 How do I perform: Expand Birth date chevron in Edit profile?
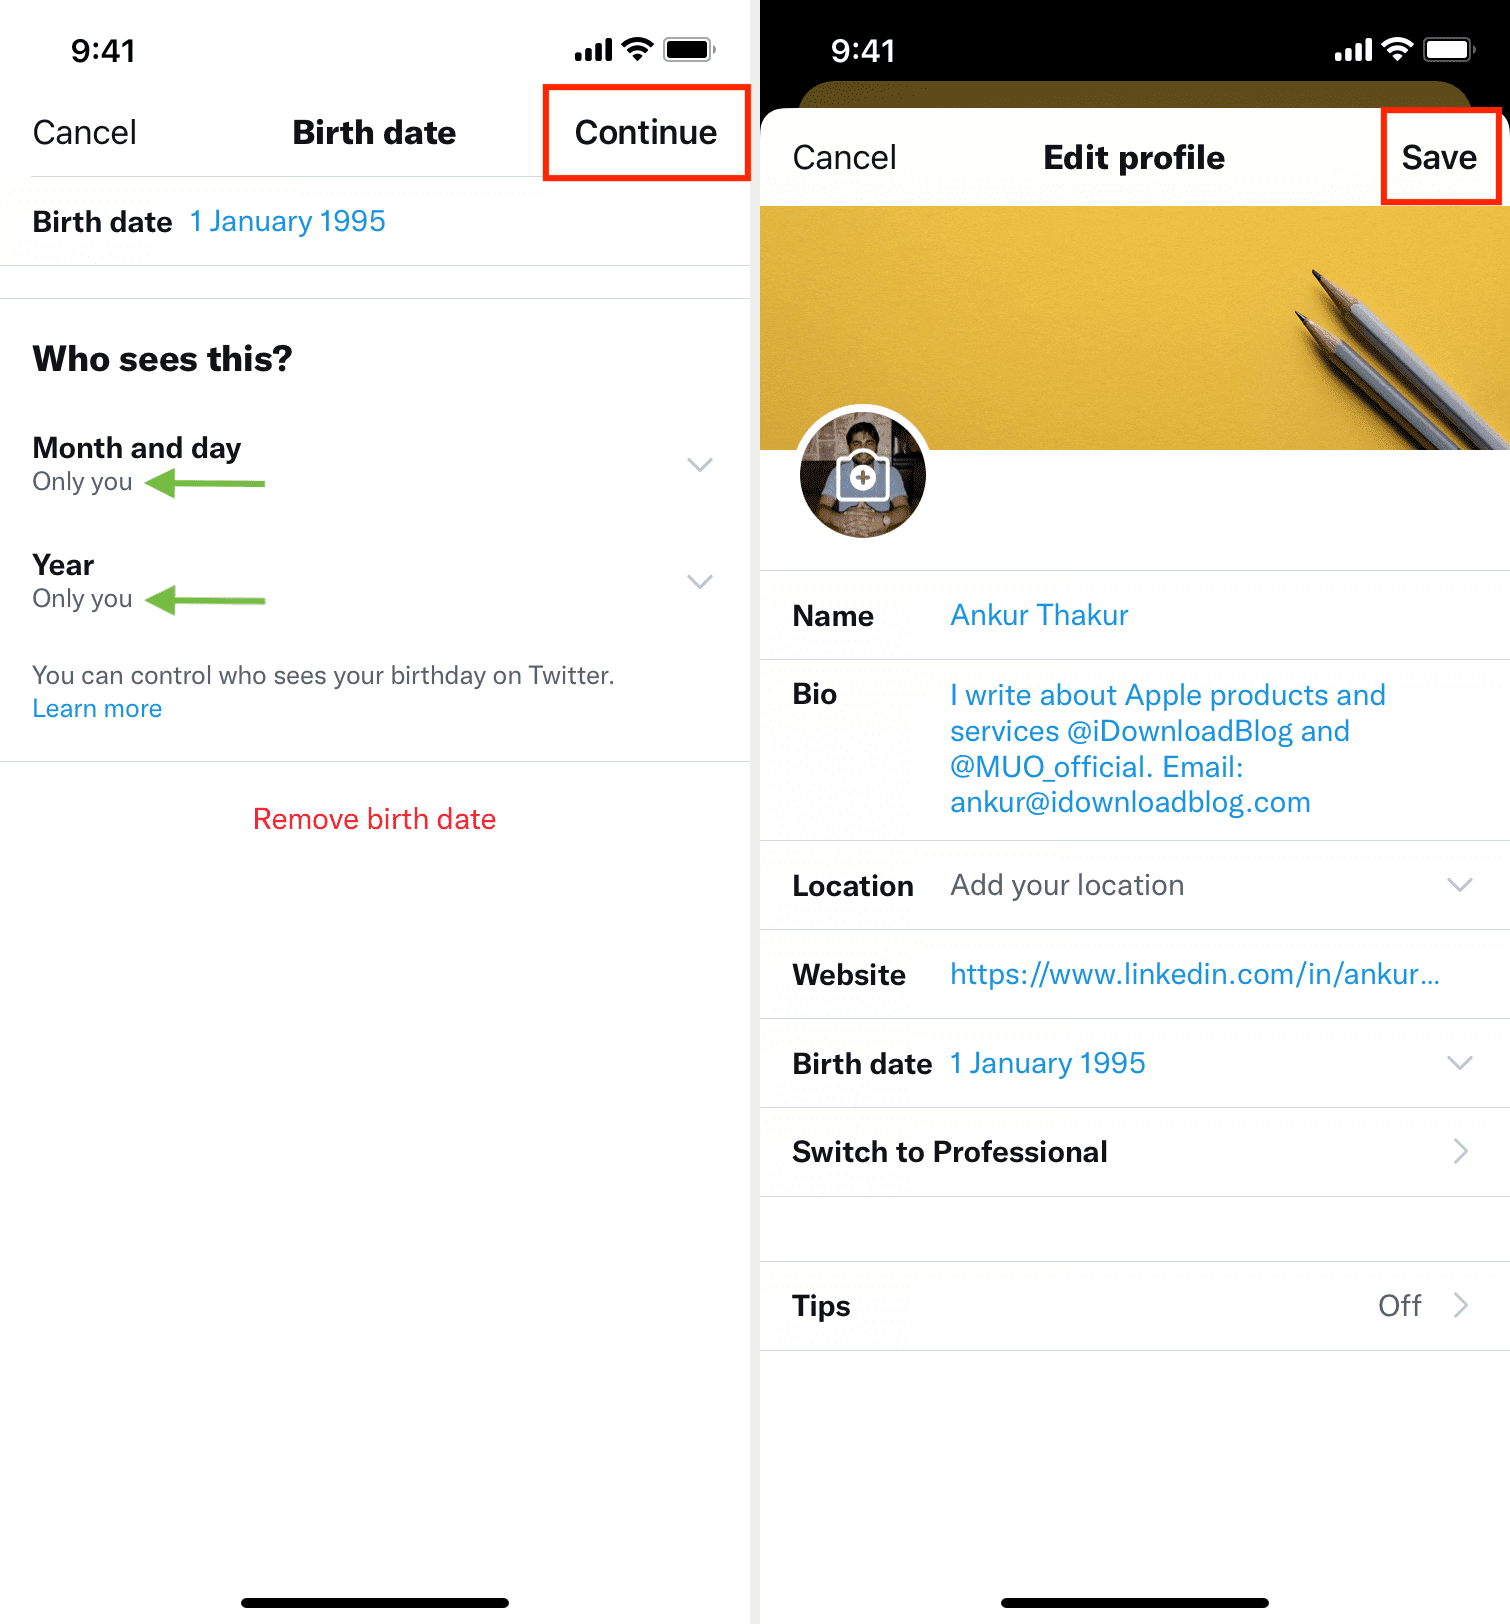point(1460,1063)
